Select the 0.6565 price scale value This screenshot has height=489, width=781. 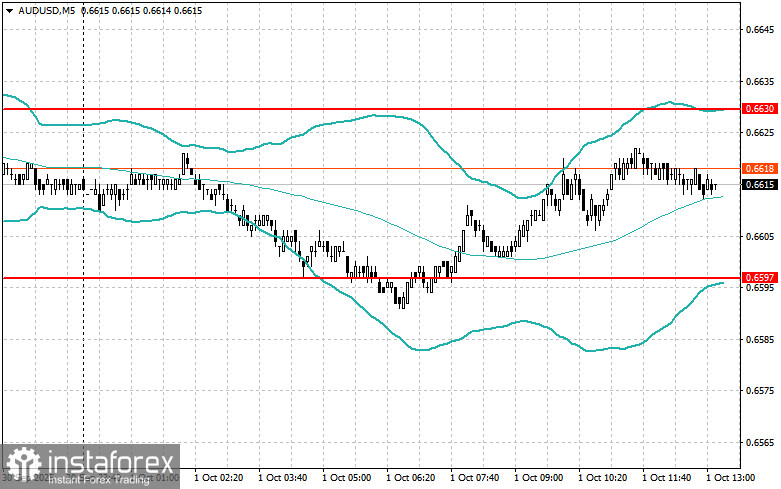pos(760,443)
